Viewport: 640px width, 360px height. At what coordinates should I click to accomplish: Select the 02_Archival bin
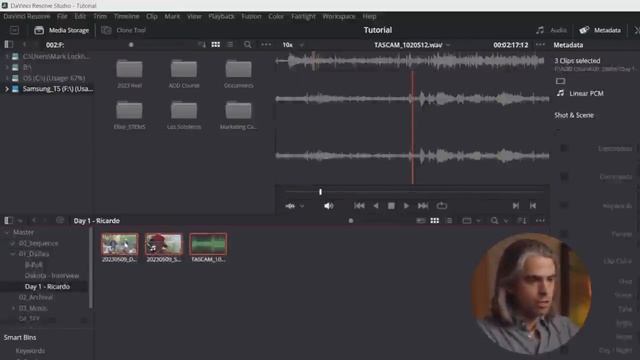[x=36, y=297]
